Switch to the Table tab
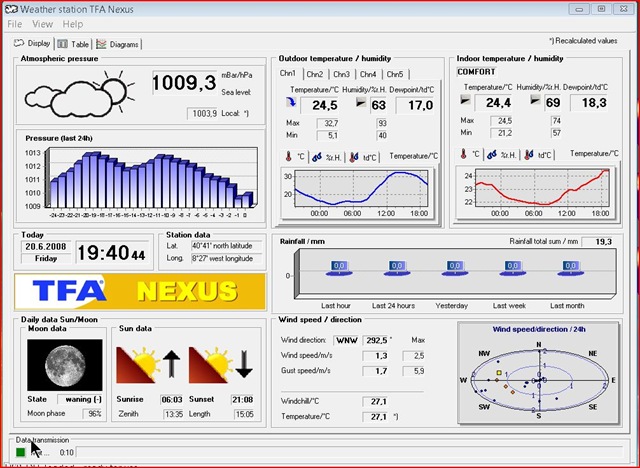Image resolution: width=640 pixels, height=468 pixels. click(x=73, y=44)
